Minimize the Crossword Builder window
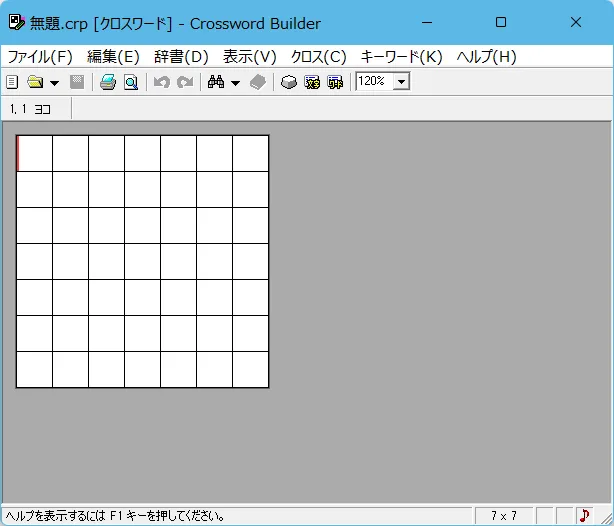 (x=427, y=22)
